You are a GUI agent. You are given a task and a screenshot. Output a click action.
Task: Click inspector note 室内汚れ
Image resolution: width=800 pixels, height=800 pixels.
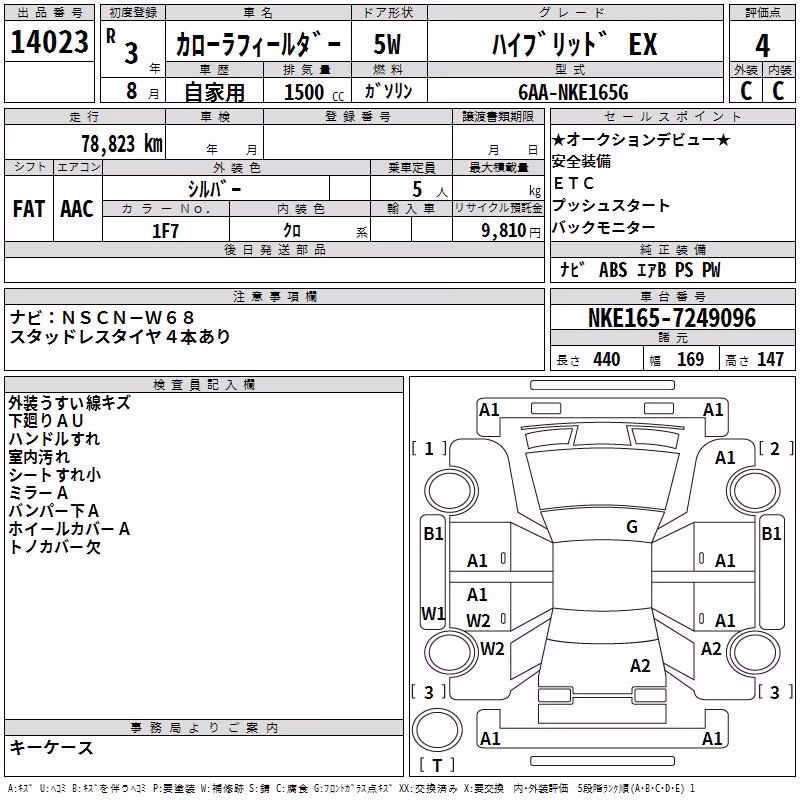[39, 457]
